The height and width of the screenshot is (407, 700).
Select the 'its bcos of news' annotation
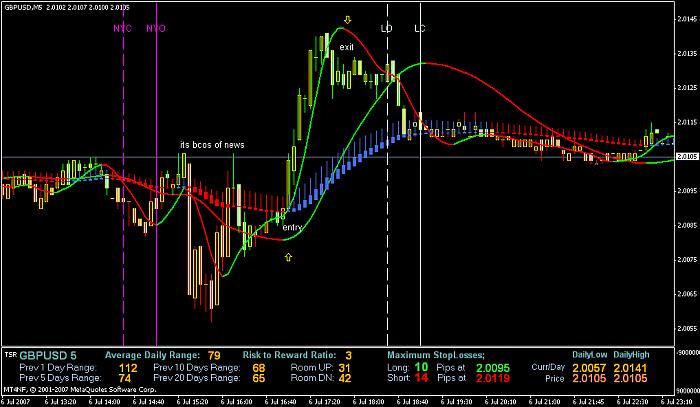212,145
